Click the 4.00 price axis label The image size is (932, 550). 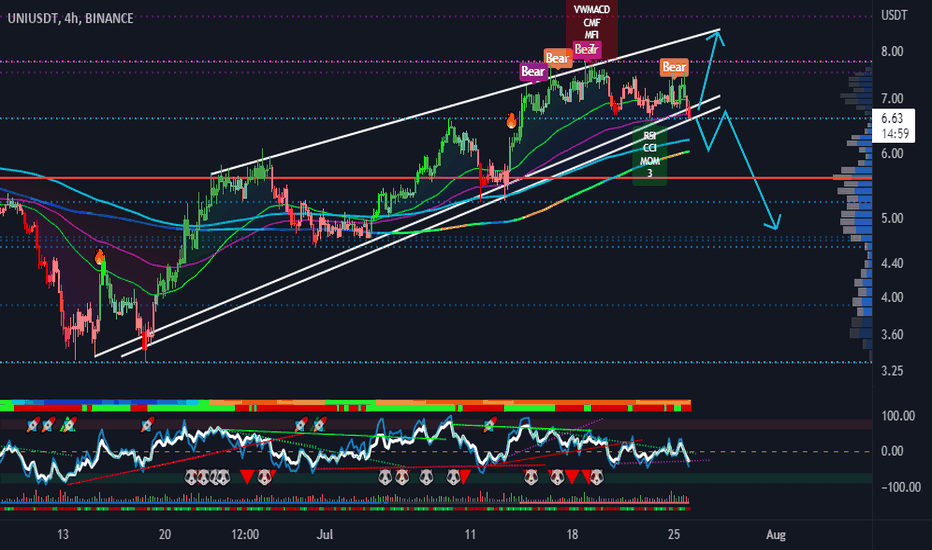[892, 297]
